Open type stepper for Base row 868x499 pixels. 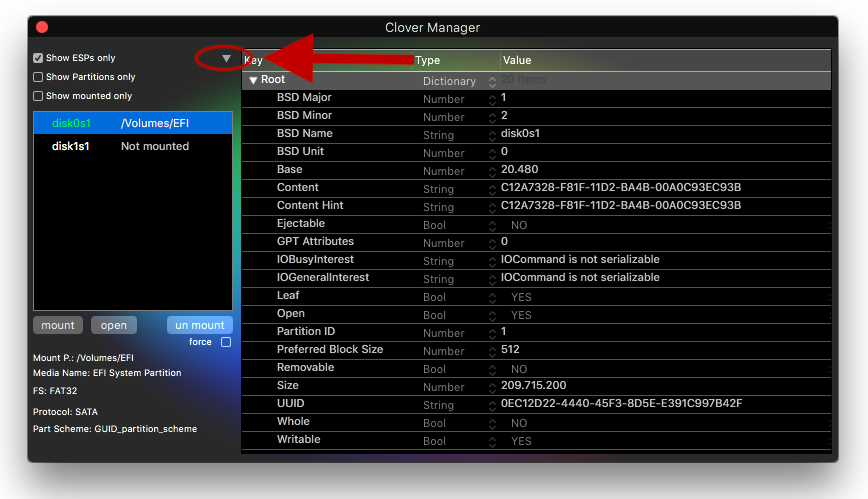pos(492,172)
